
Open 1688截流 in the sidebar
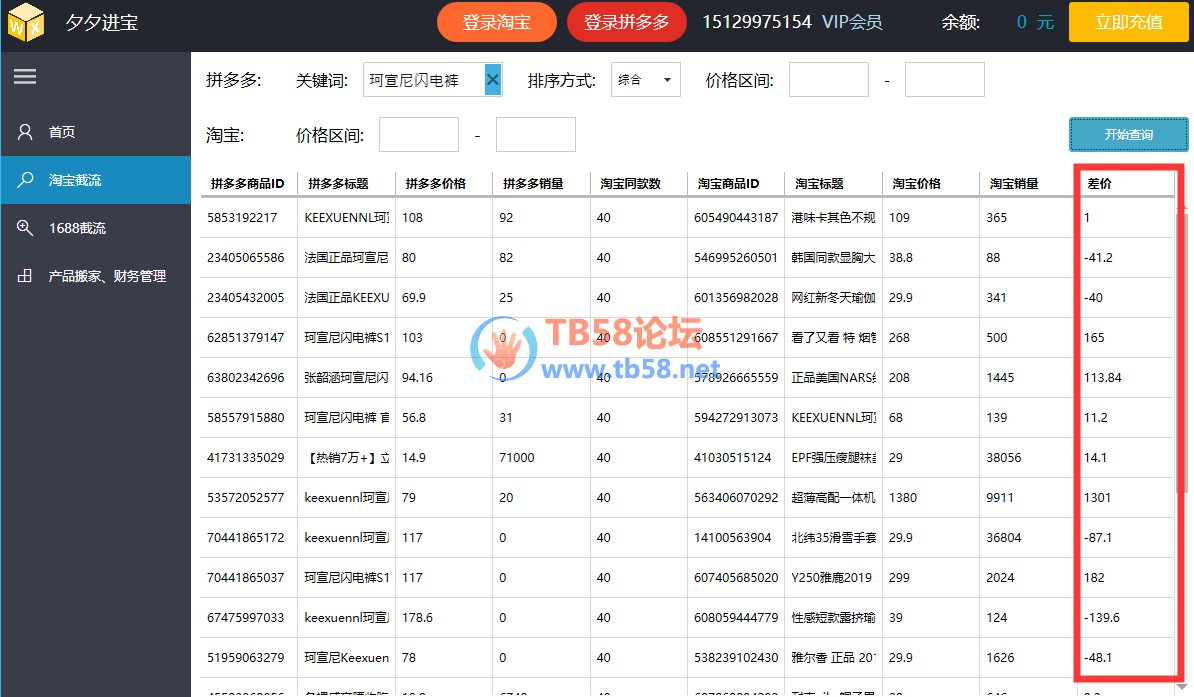(95, 228)
